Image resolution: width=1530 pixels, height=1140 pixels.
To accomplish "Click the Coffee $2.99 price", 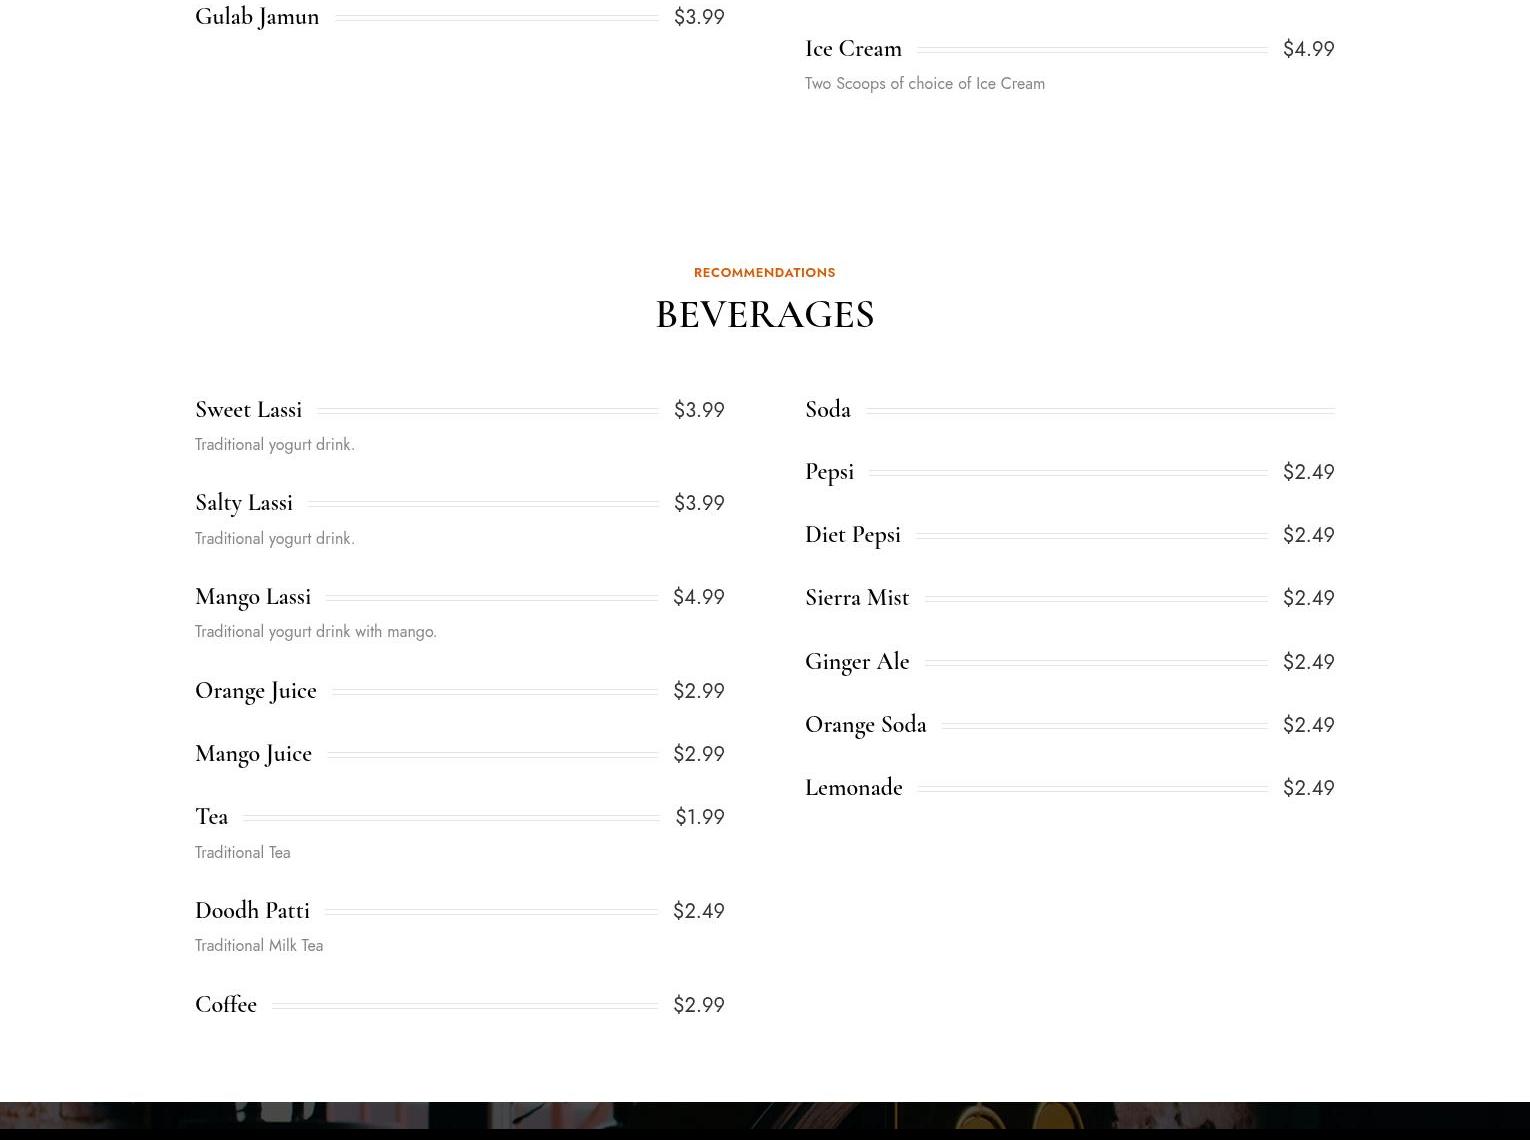I will click(699, 1005).
